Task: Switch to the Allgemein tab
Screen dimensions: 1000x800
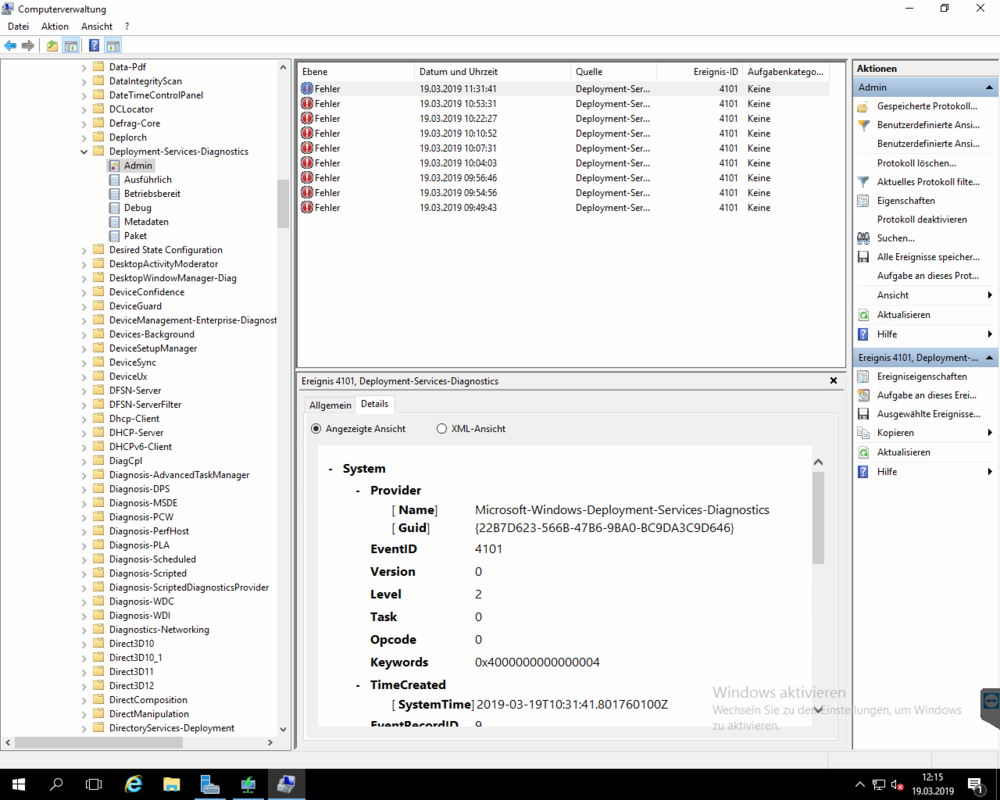Action: [330, 405]
